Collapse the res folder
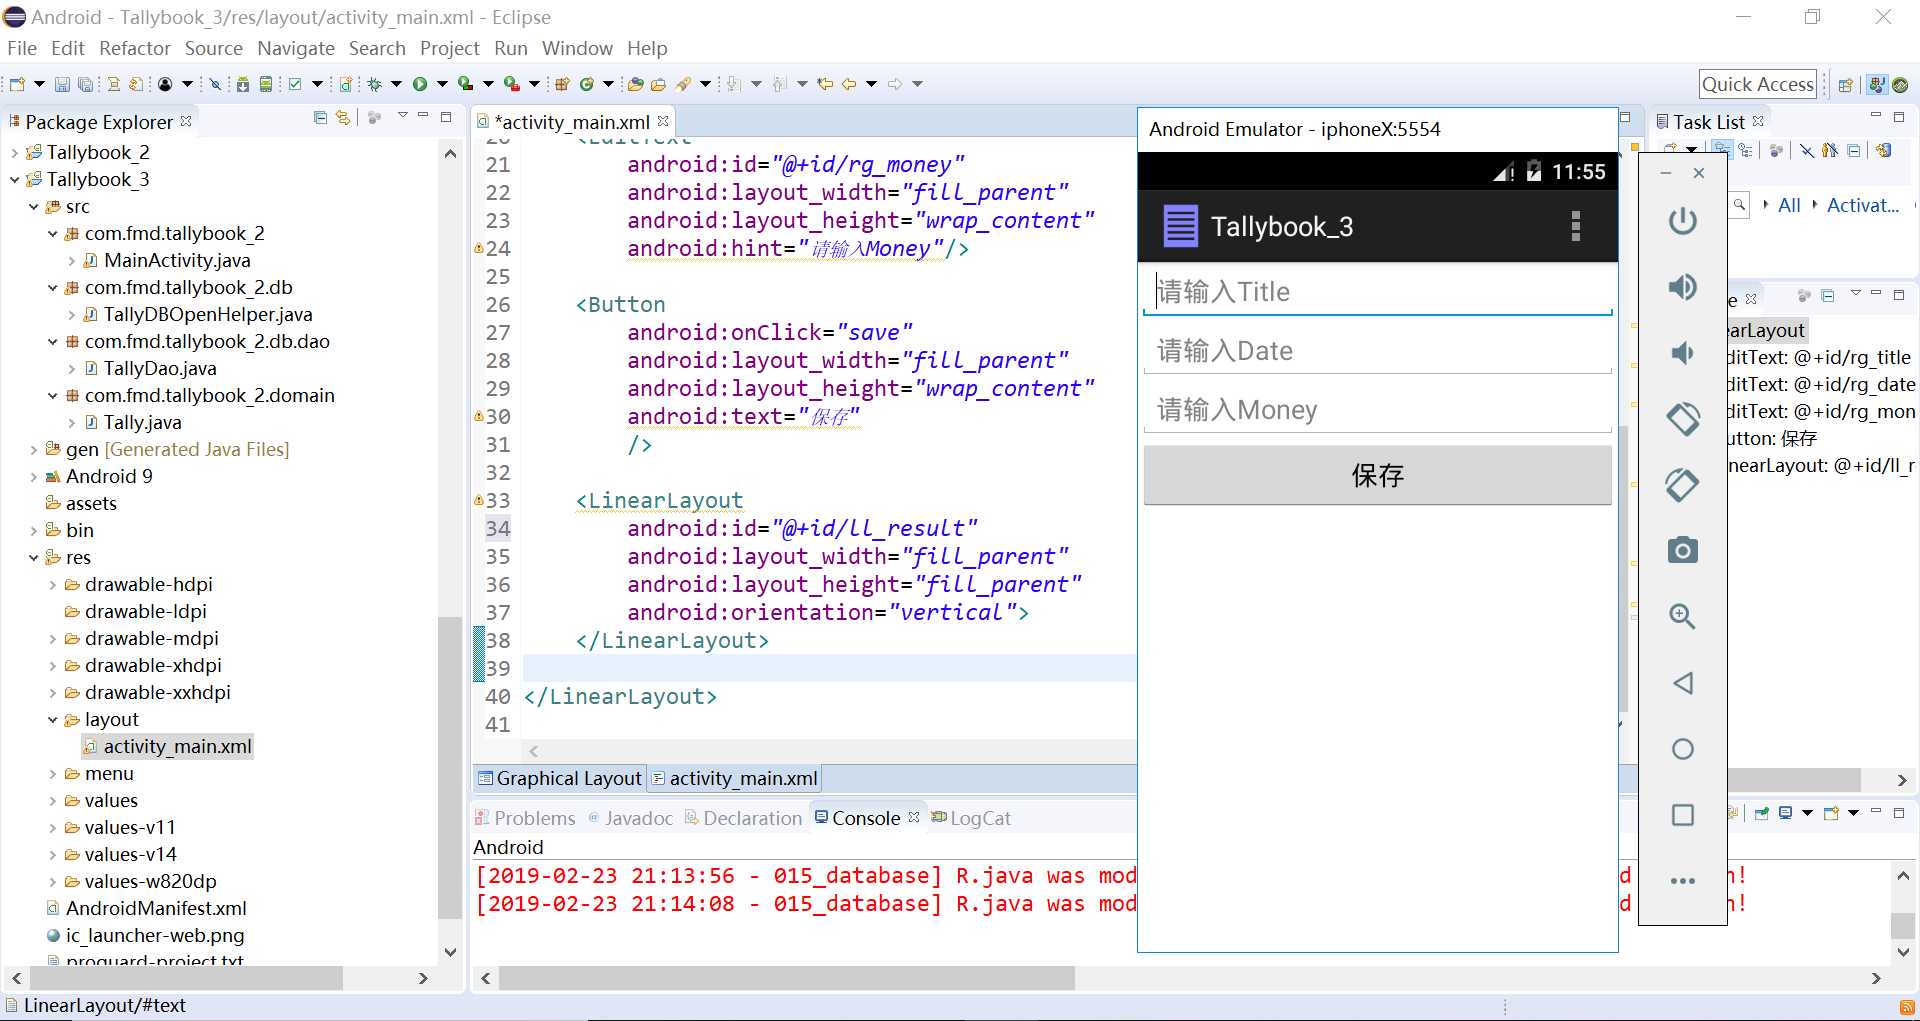Image resolution: width=1920 pixels, height=1021 pixels. (x=33, y=558)
